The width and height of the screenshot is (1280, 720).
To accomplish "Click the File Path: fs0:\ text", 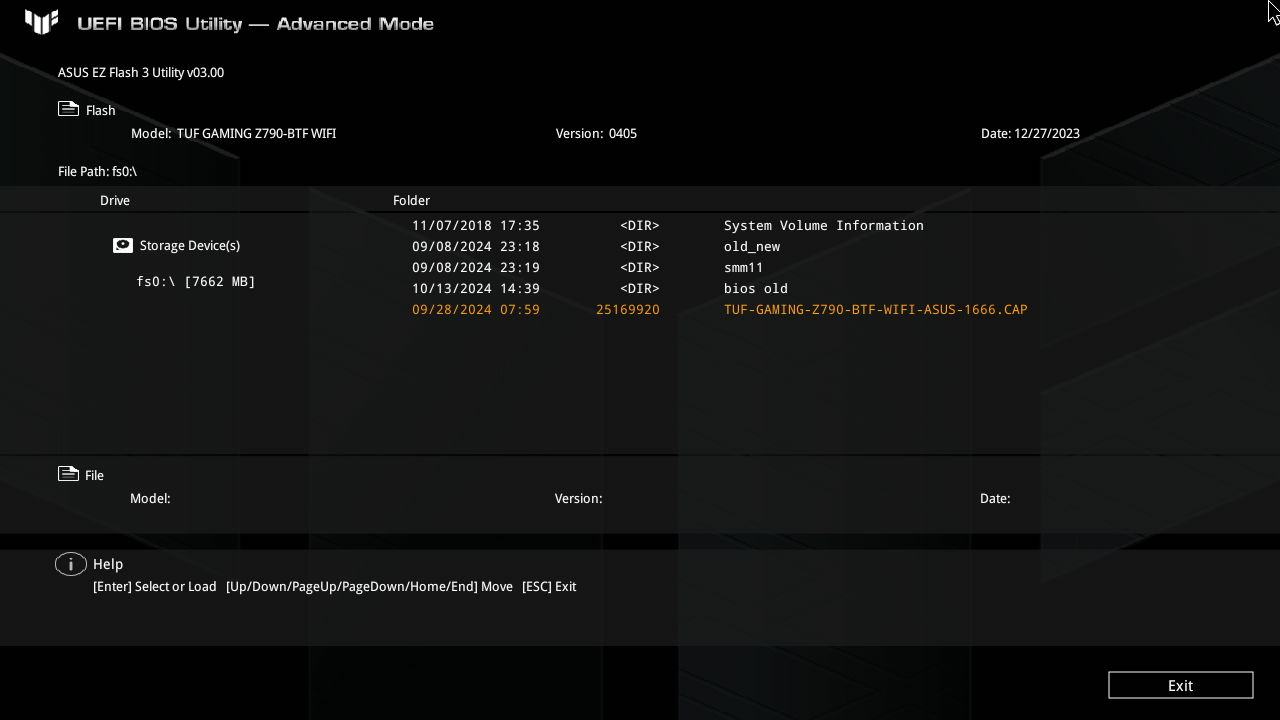I will [97, 171].
